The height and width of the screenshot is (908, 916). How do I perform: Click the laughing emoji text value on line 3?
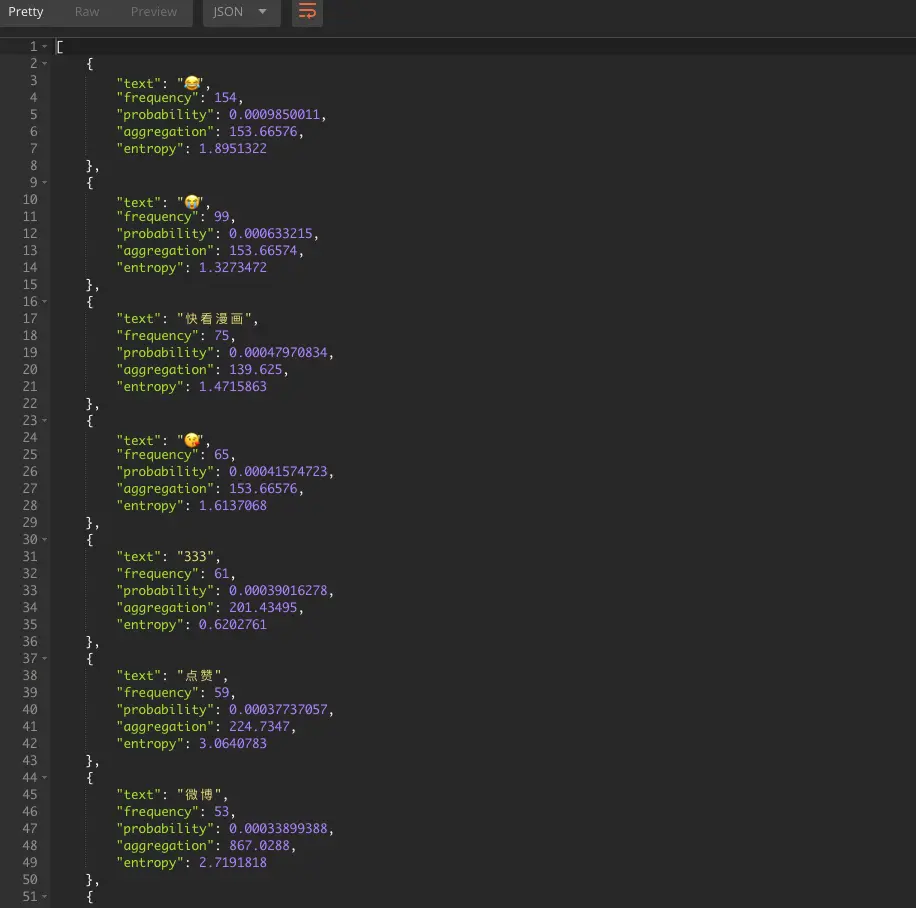[192, 83]
